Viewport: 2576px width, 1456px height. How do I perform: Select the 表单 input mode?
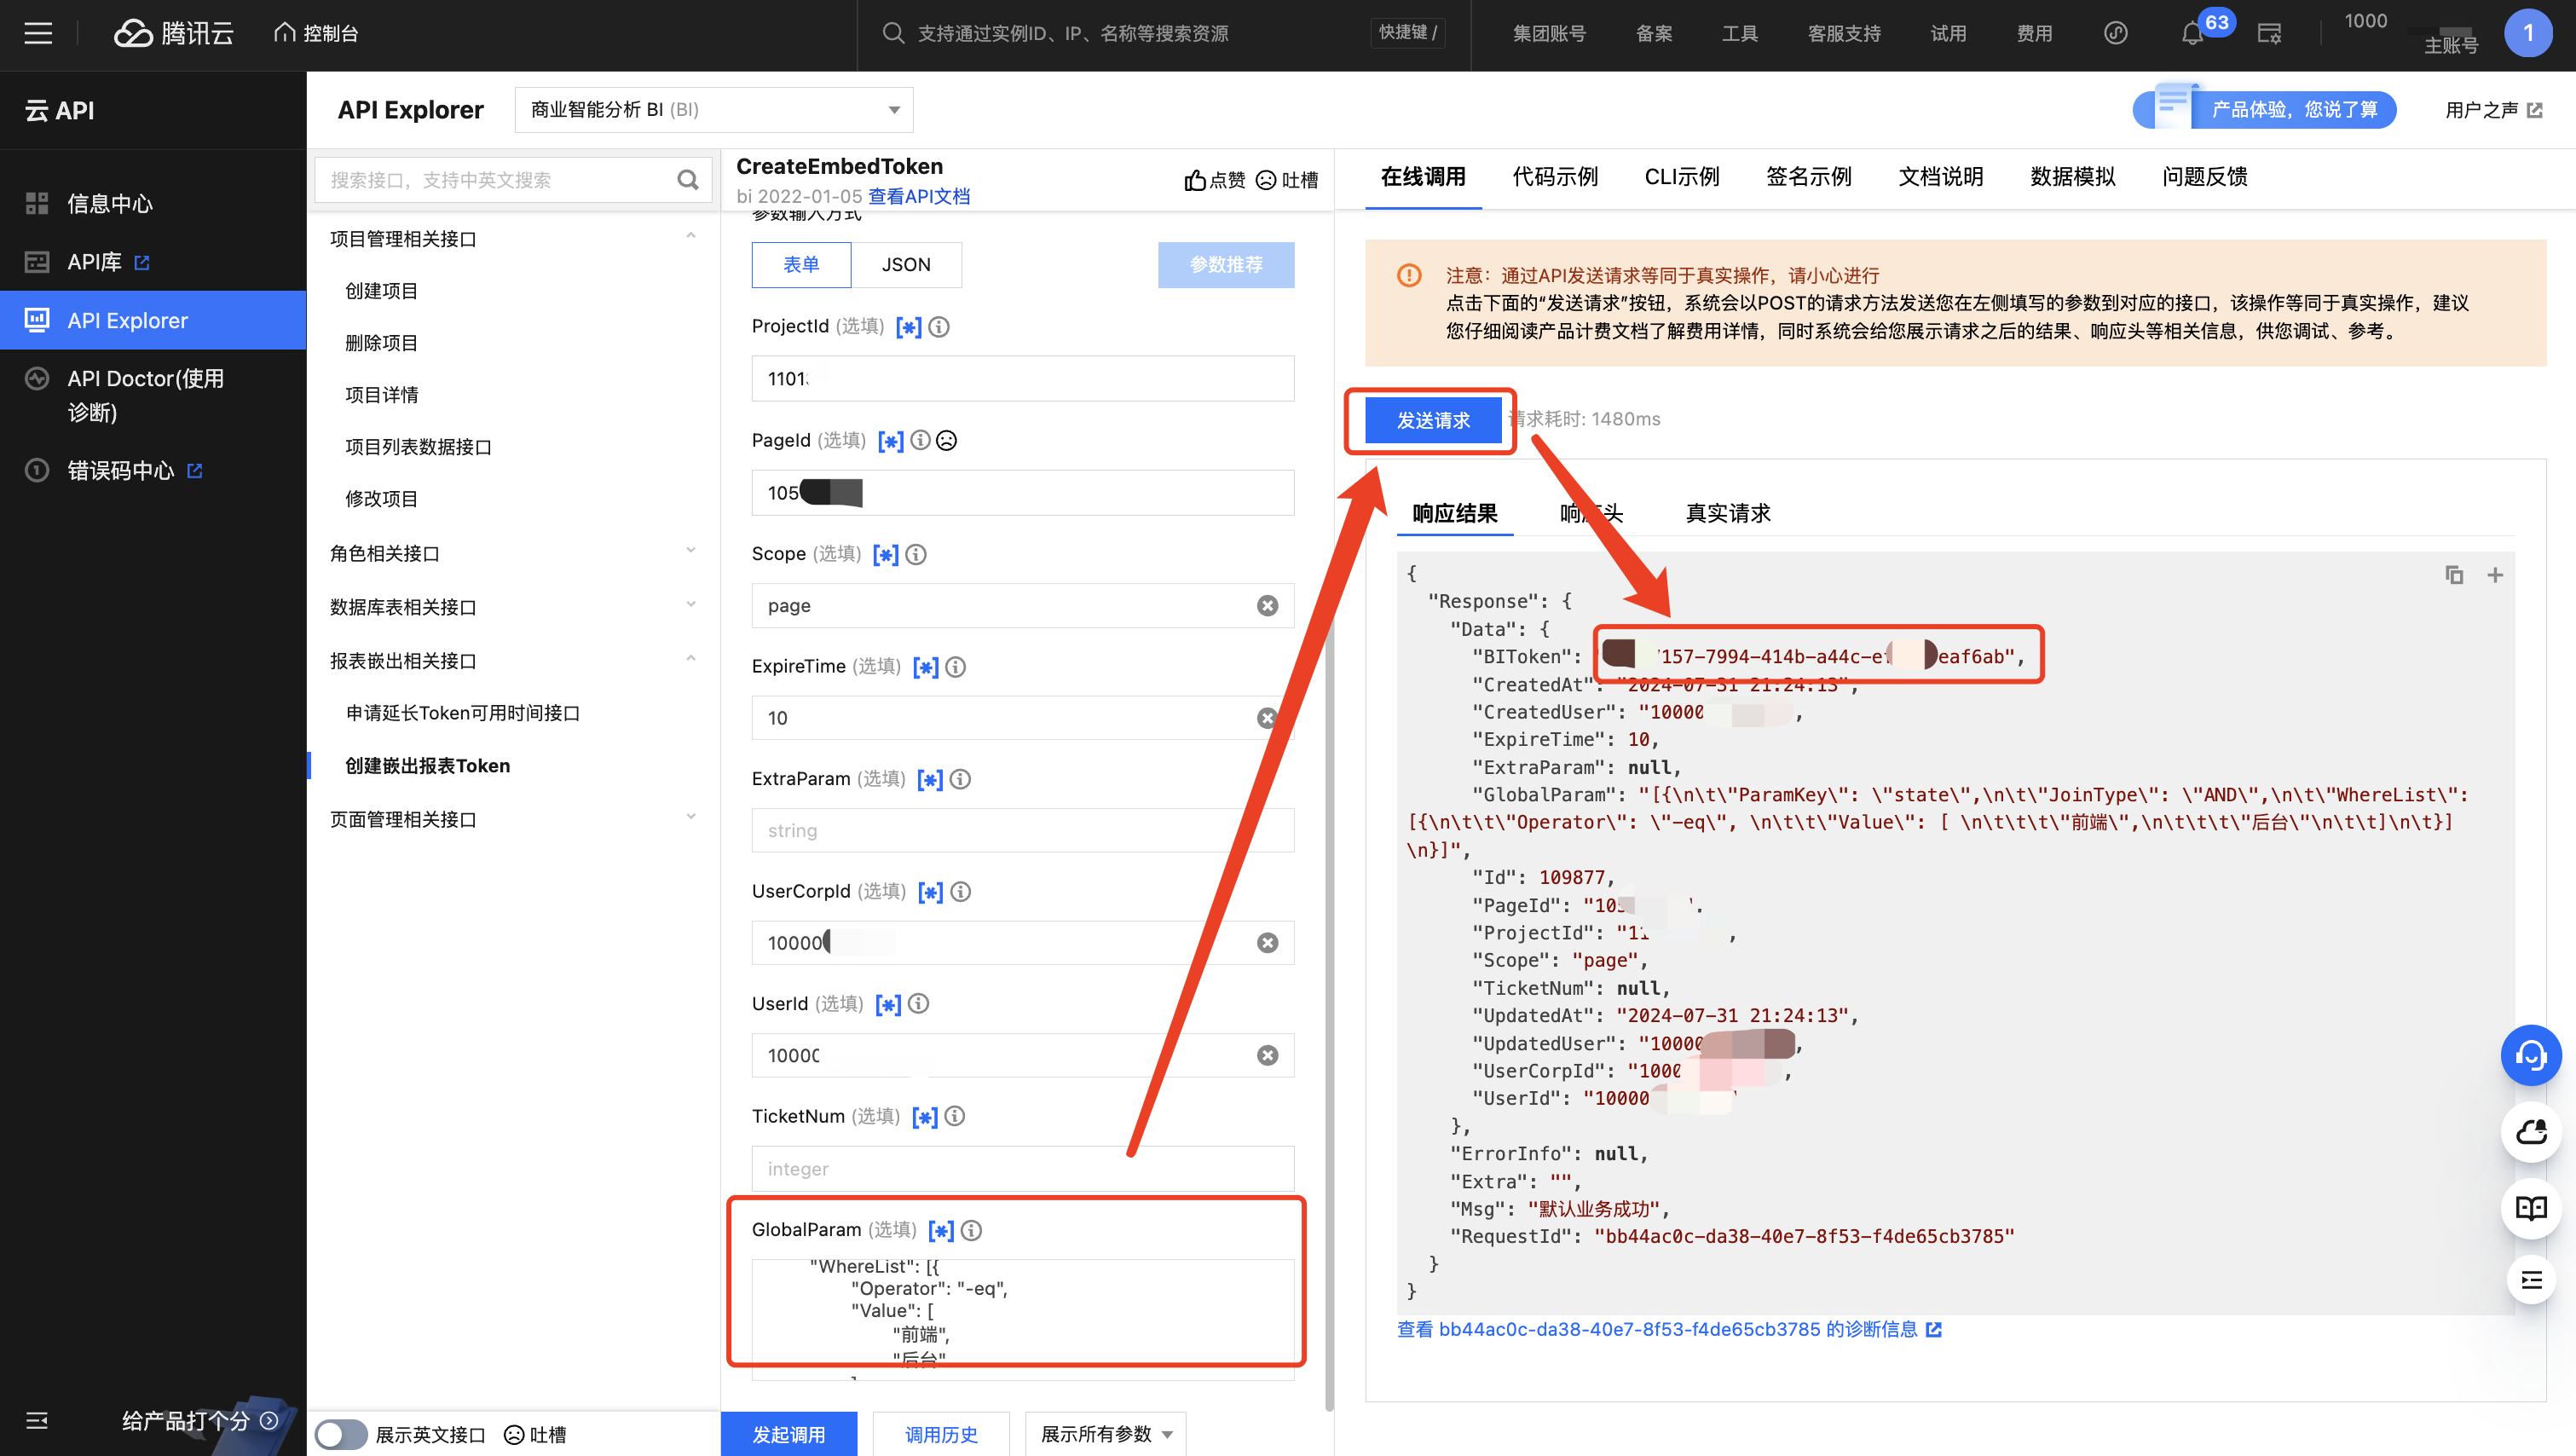pos(801,265)
